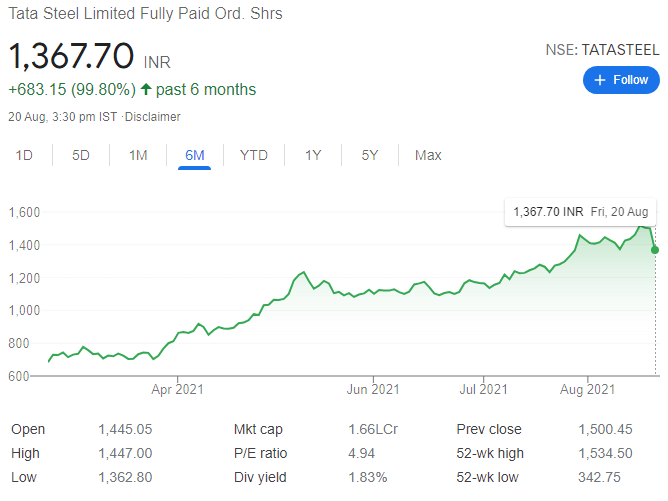Click the Div yield label

(x=260, y=478)
